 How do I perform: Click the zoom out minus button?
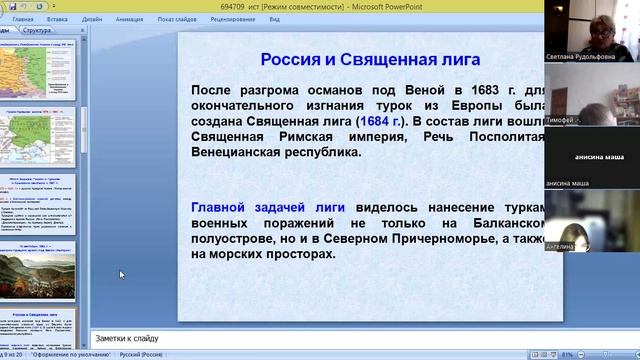click(581, 355)
